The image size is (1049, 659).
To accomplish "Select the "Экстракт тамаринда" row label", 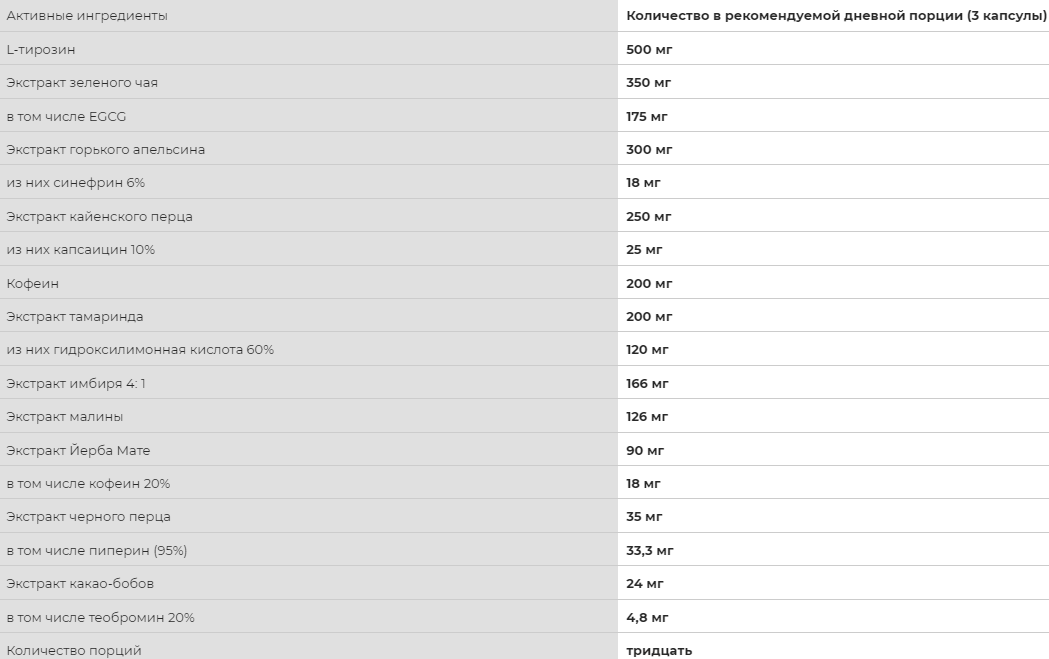I will pyautogui.click(x=75, y=317).
